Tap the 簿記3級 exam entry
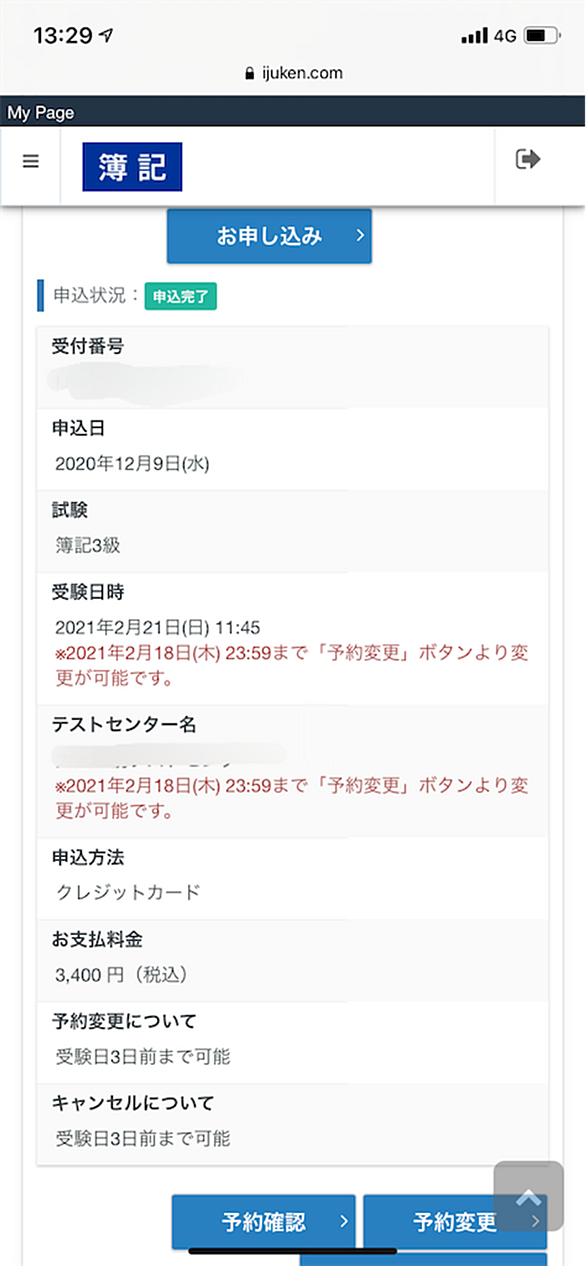Image resolution: width=586 pixels, height=1266 pixels. click(88, 546)
